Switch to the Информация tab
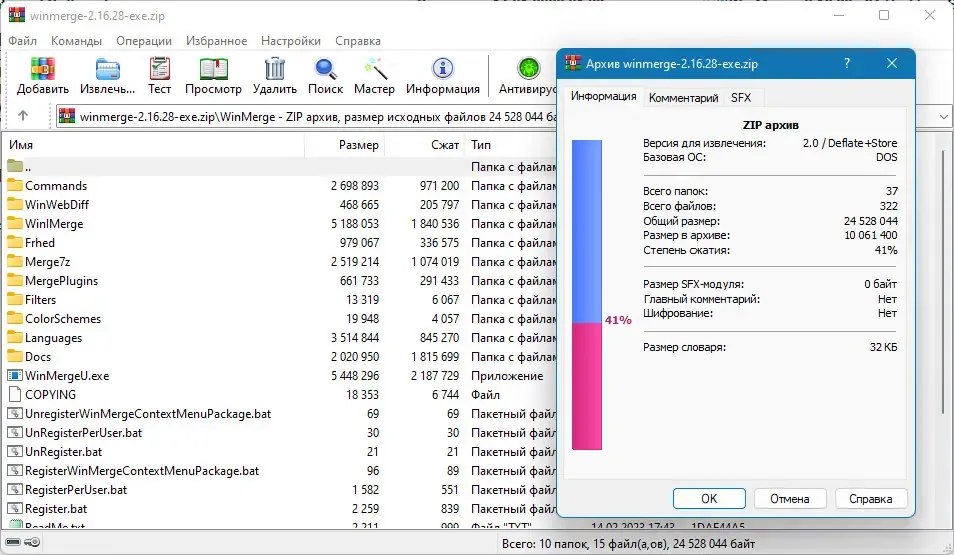 [x=604, y=97]
